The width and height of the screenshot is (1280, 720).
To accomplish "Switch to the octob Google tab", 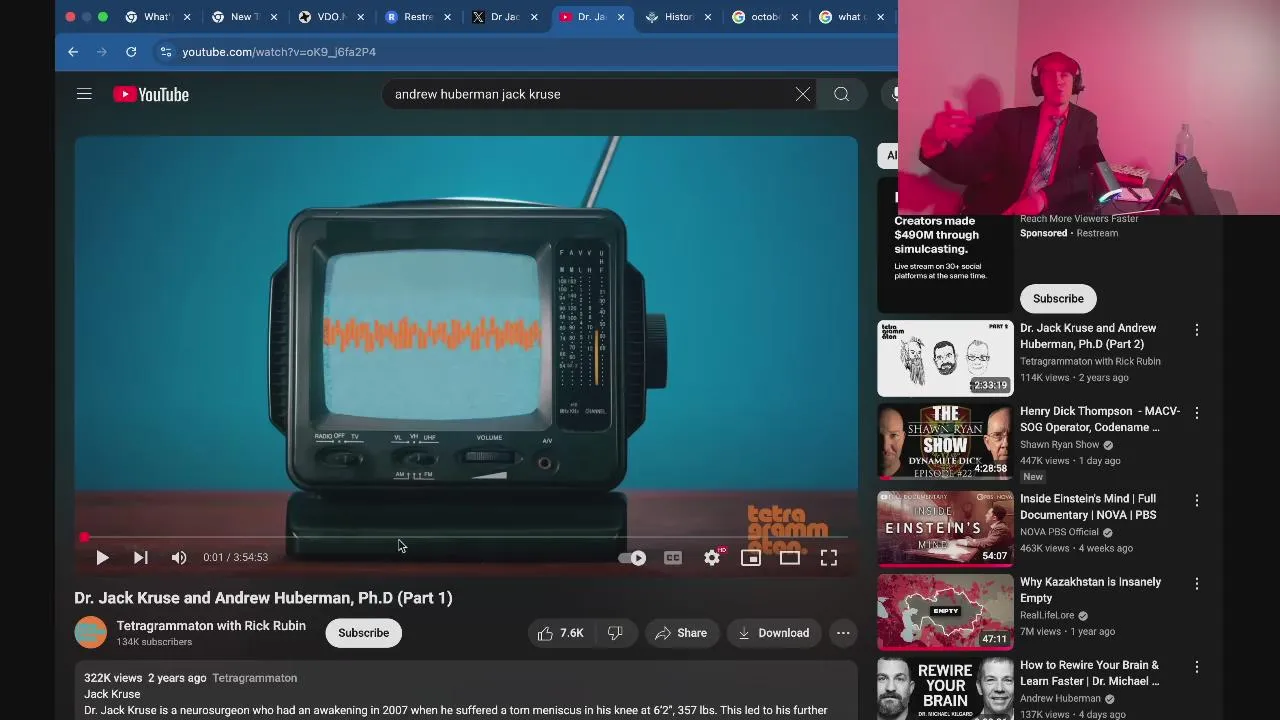I will point(765,17).
